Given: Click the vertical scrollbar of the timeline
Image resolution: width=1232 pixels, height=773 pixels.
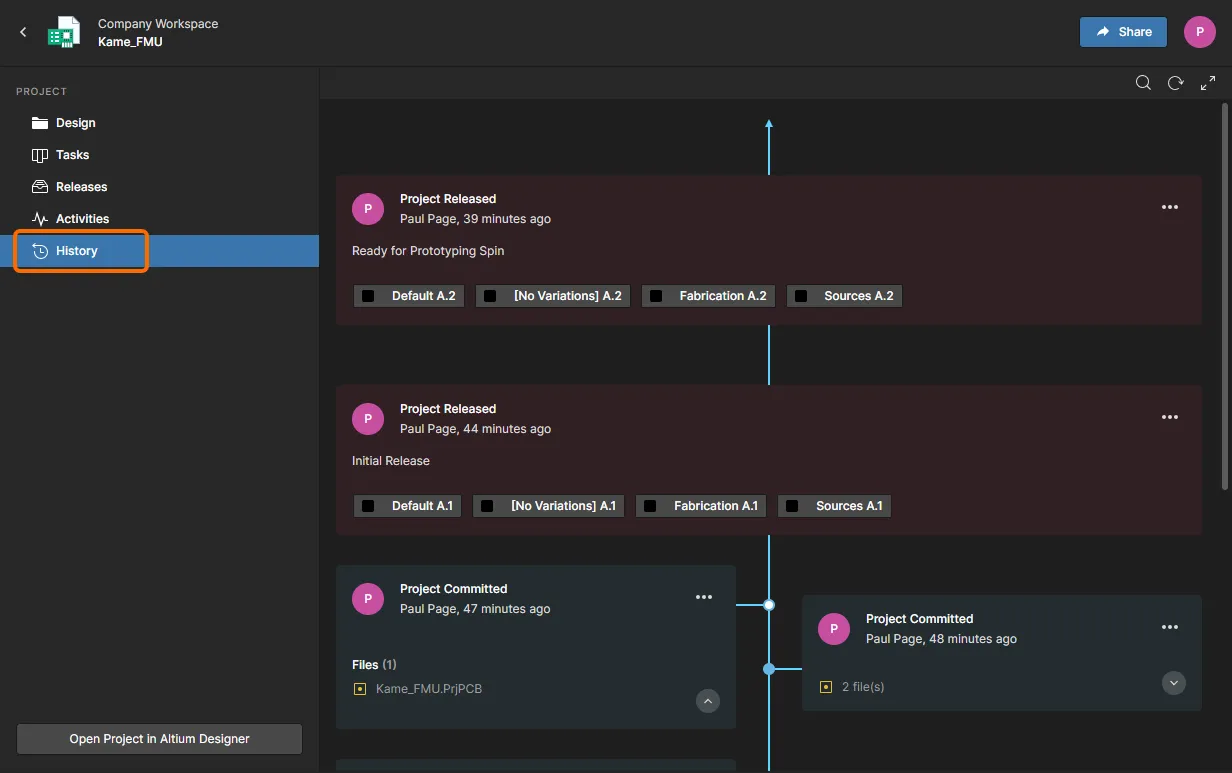Looking at the screenshot, I should pos(1226,295).
